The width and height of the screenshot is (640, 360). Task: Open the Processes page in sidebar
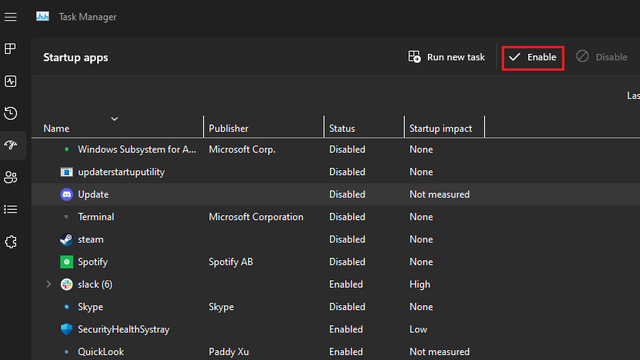(11, 49)
